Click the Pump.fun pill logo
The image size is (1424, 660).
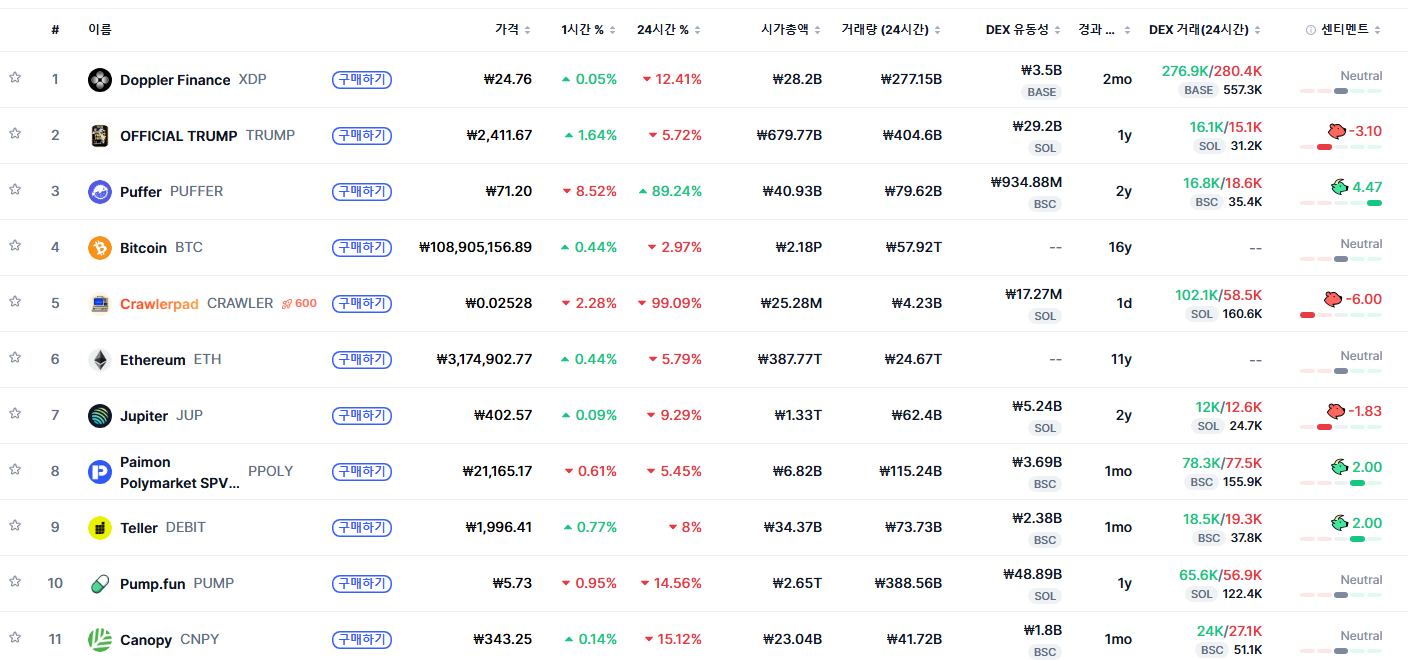point(100,584)
